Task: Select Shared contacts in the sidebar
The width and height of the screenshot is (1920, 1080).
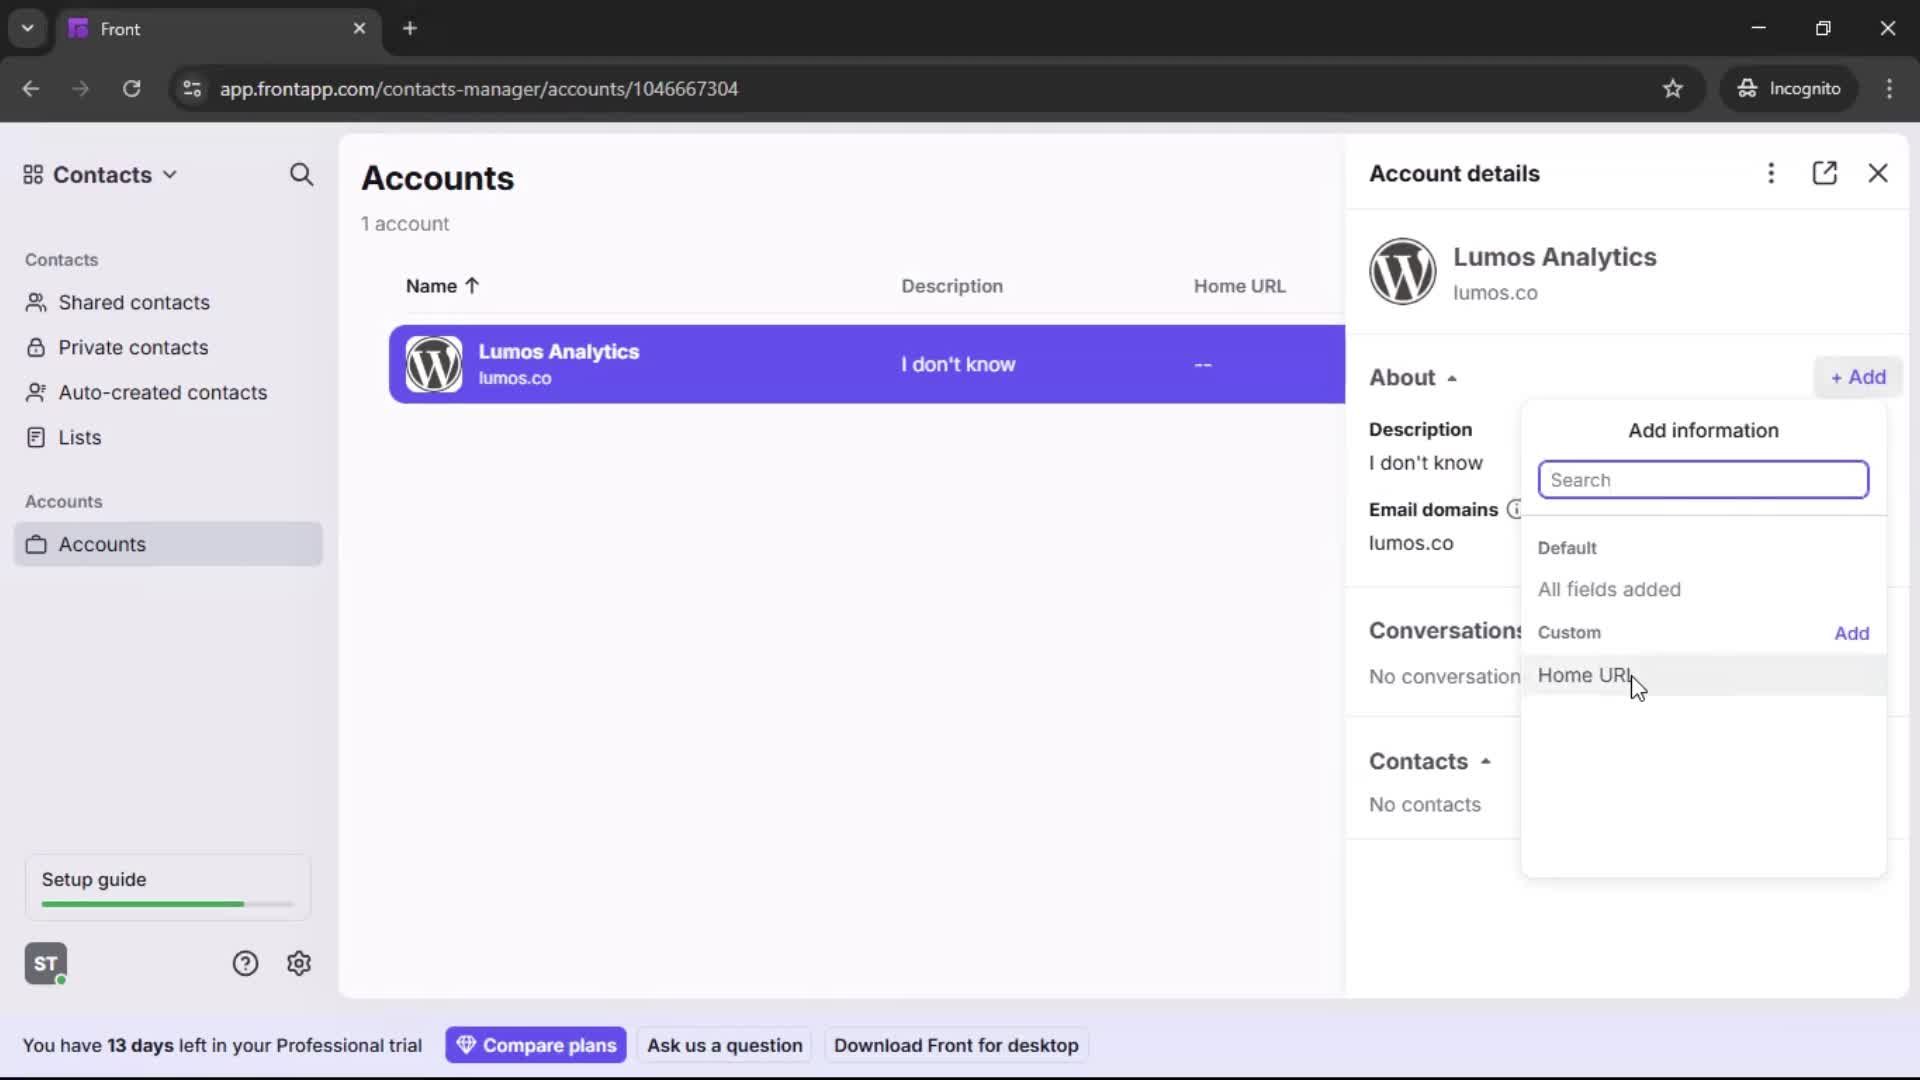Action: (x=133, y=302)
